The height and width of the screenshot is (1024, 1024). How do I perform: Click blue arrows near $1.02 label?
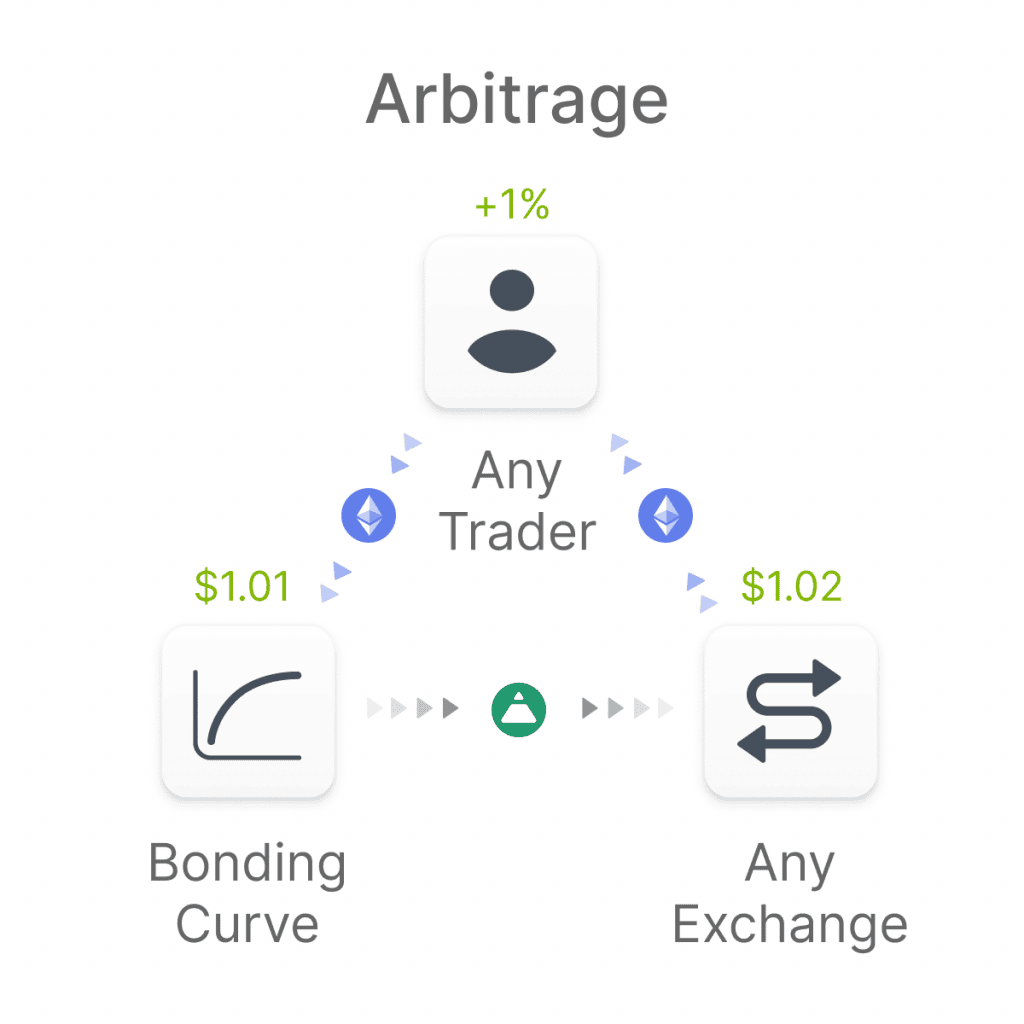[x=702, y=592]
